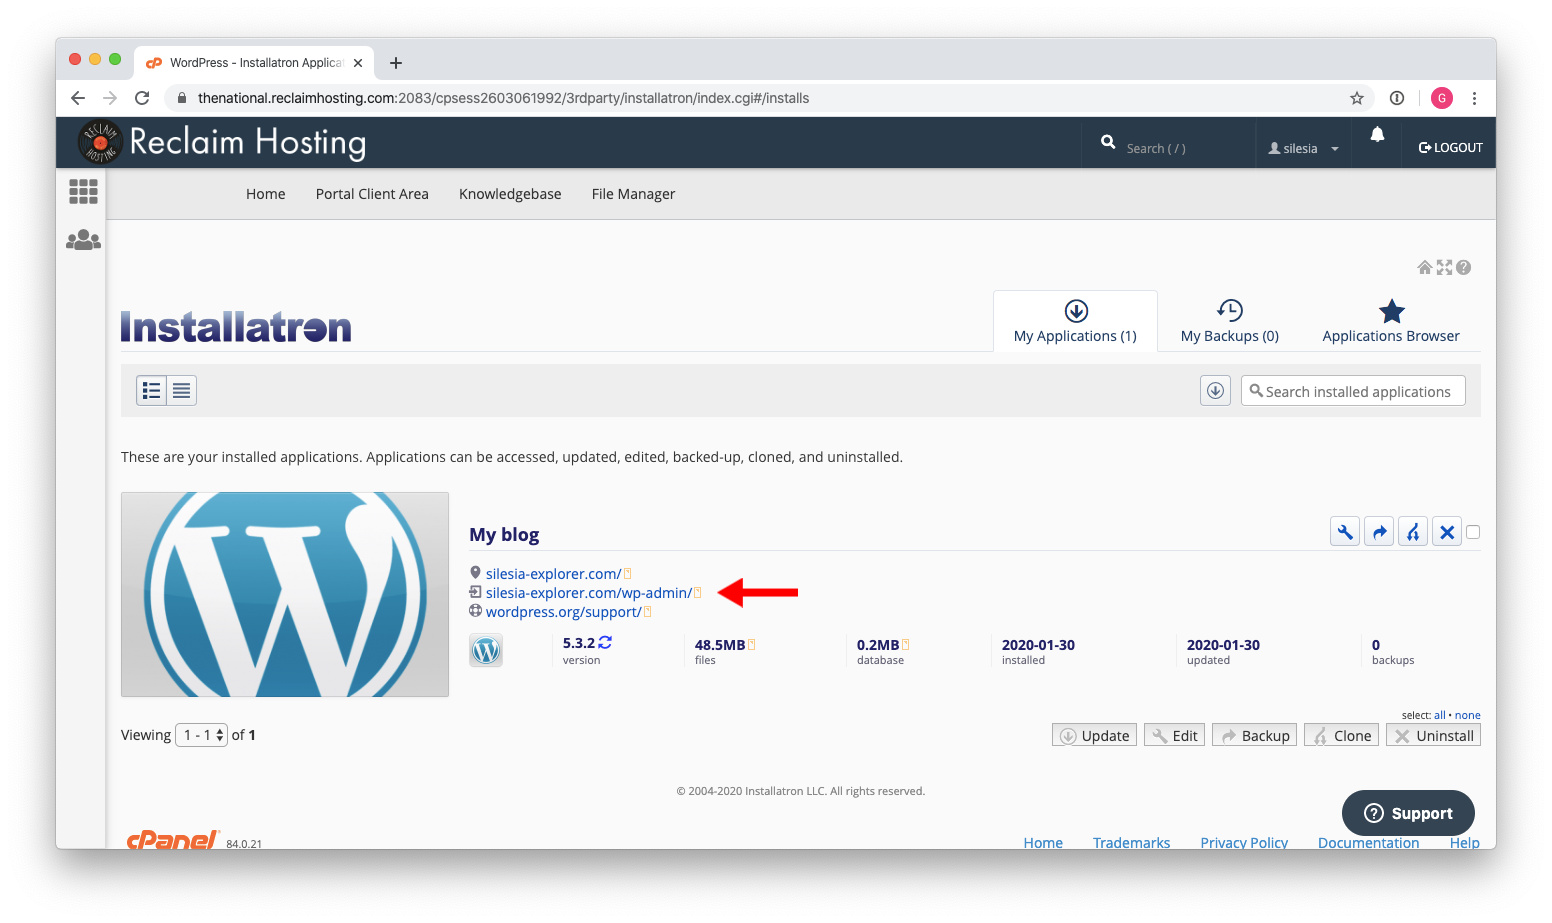Image resolution: width=1552 pixels, height=923 pixels.
Task: Click the Edit button
Action: point(1174,735)
